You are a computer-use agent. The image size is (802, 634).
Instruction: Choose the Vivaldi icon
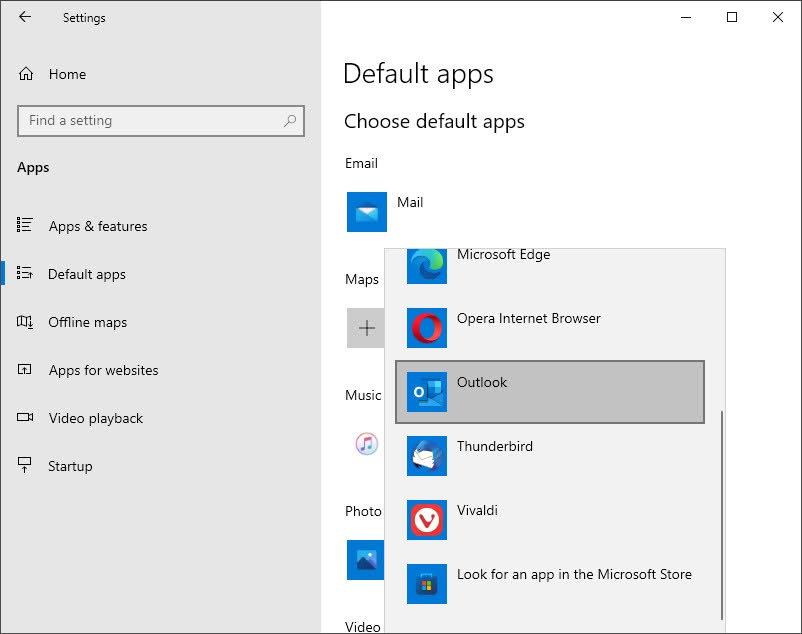point(427,520)
